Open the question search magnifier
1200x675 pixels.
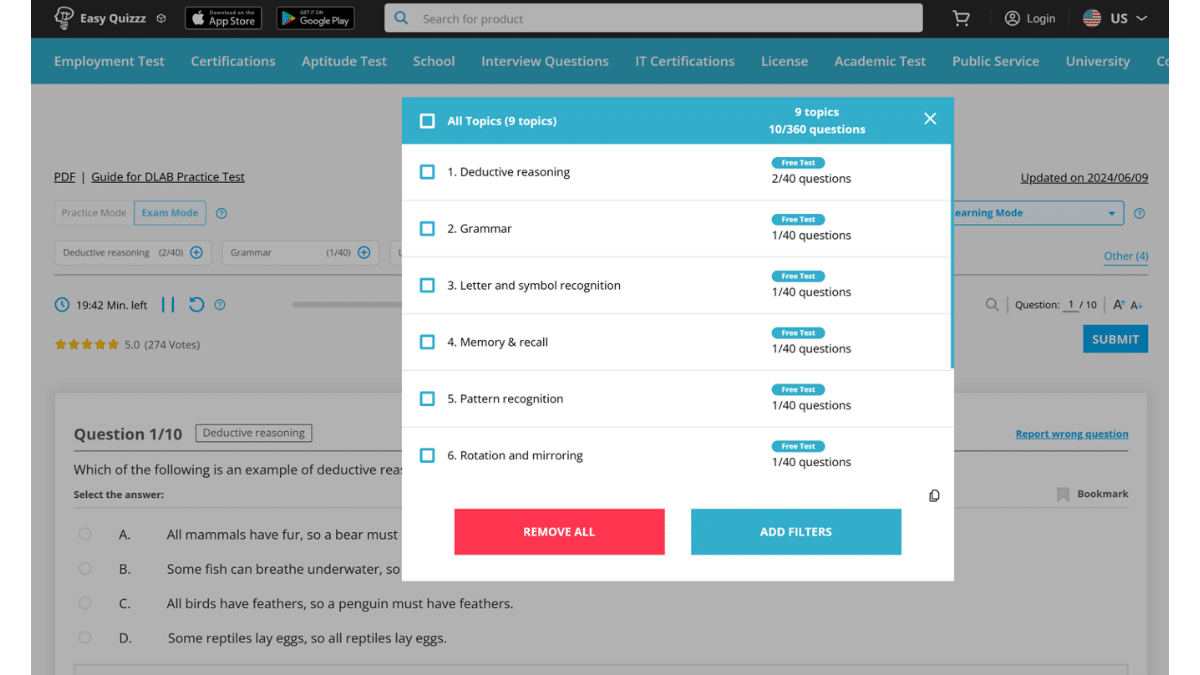pyautogui.click(x=992, y=304)
